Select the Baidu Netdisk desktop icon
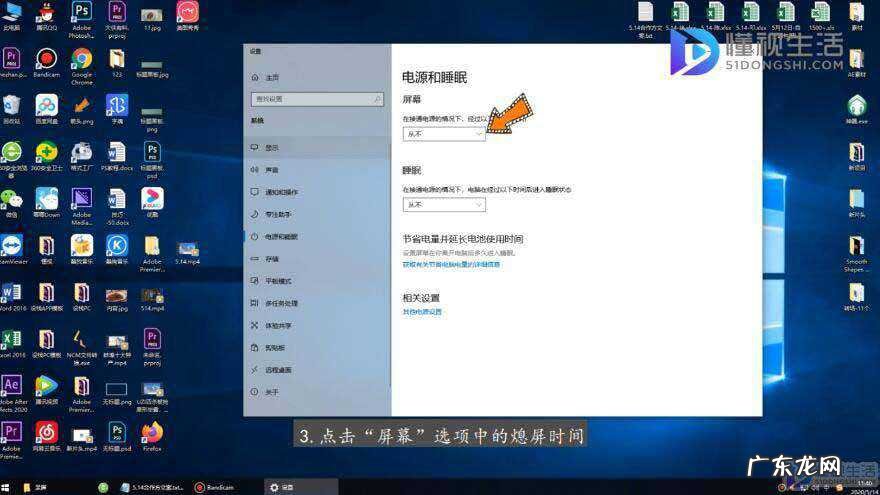This screenshot has height=495, width=880. 47,109
